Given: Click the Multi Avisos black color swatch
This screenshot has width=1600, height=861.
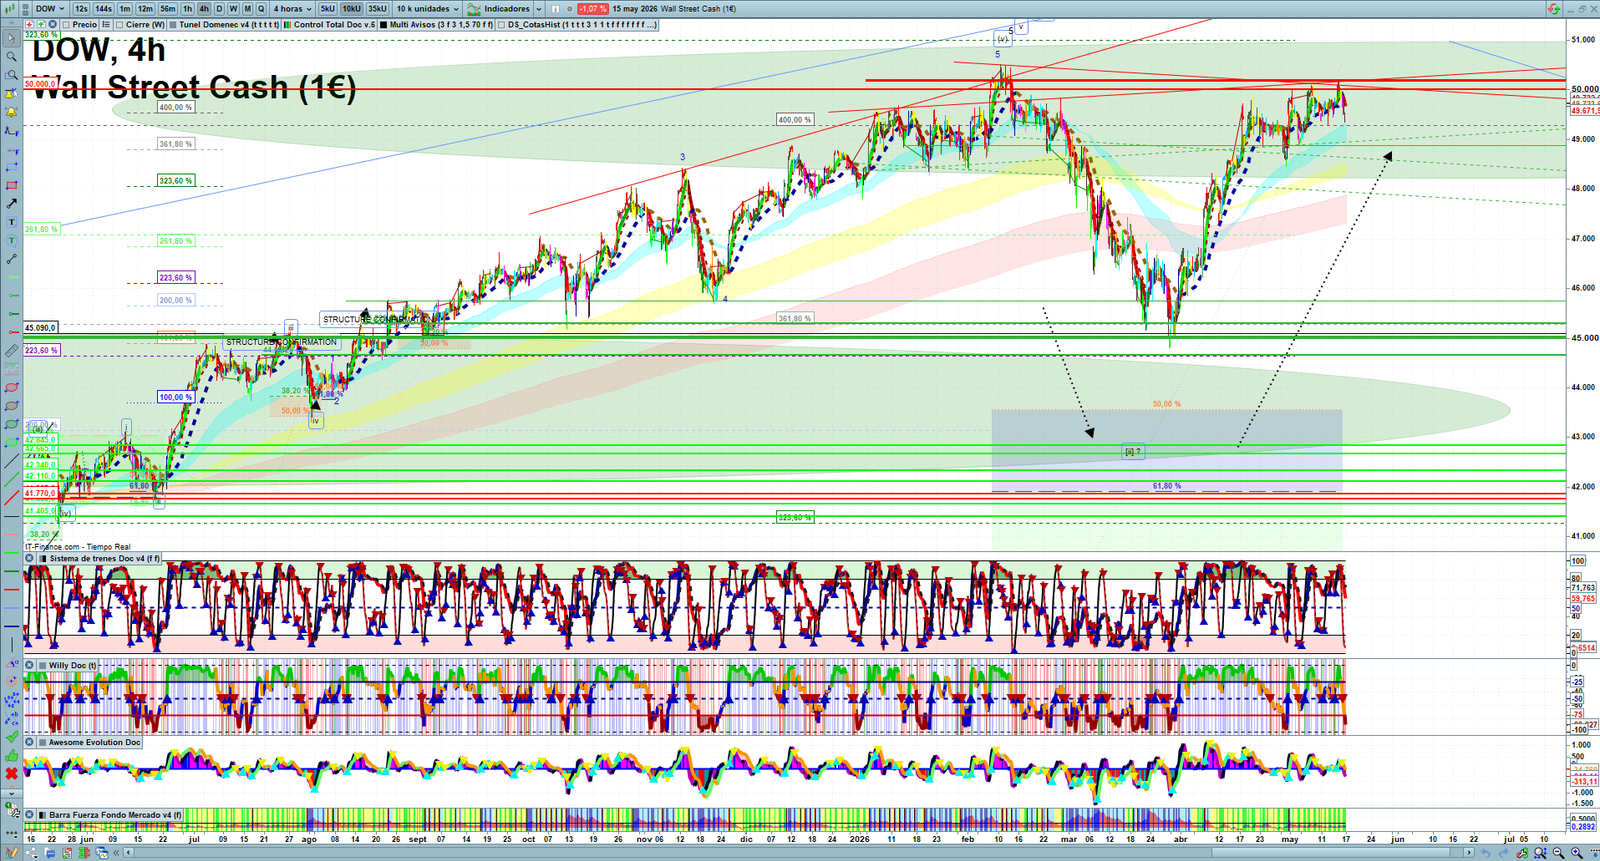Looking at the screenshot, I should tap(384, 24).
